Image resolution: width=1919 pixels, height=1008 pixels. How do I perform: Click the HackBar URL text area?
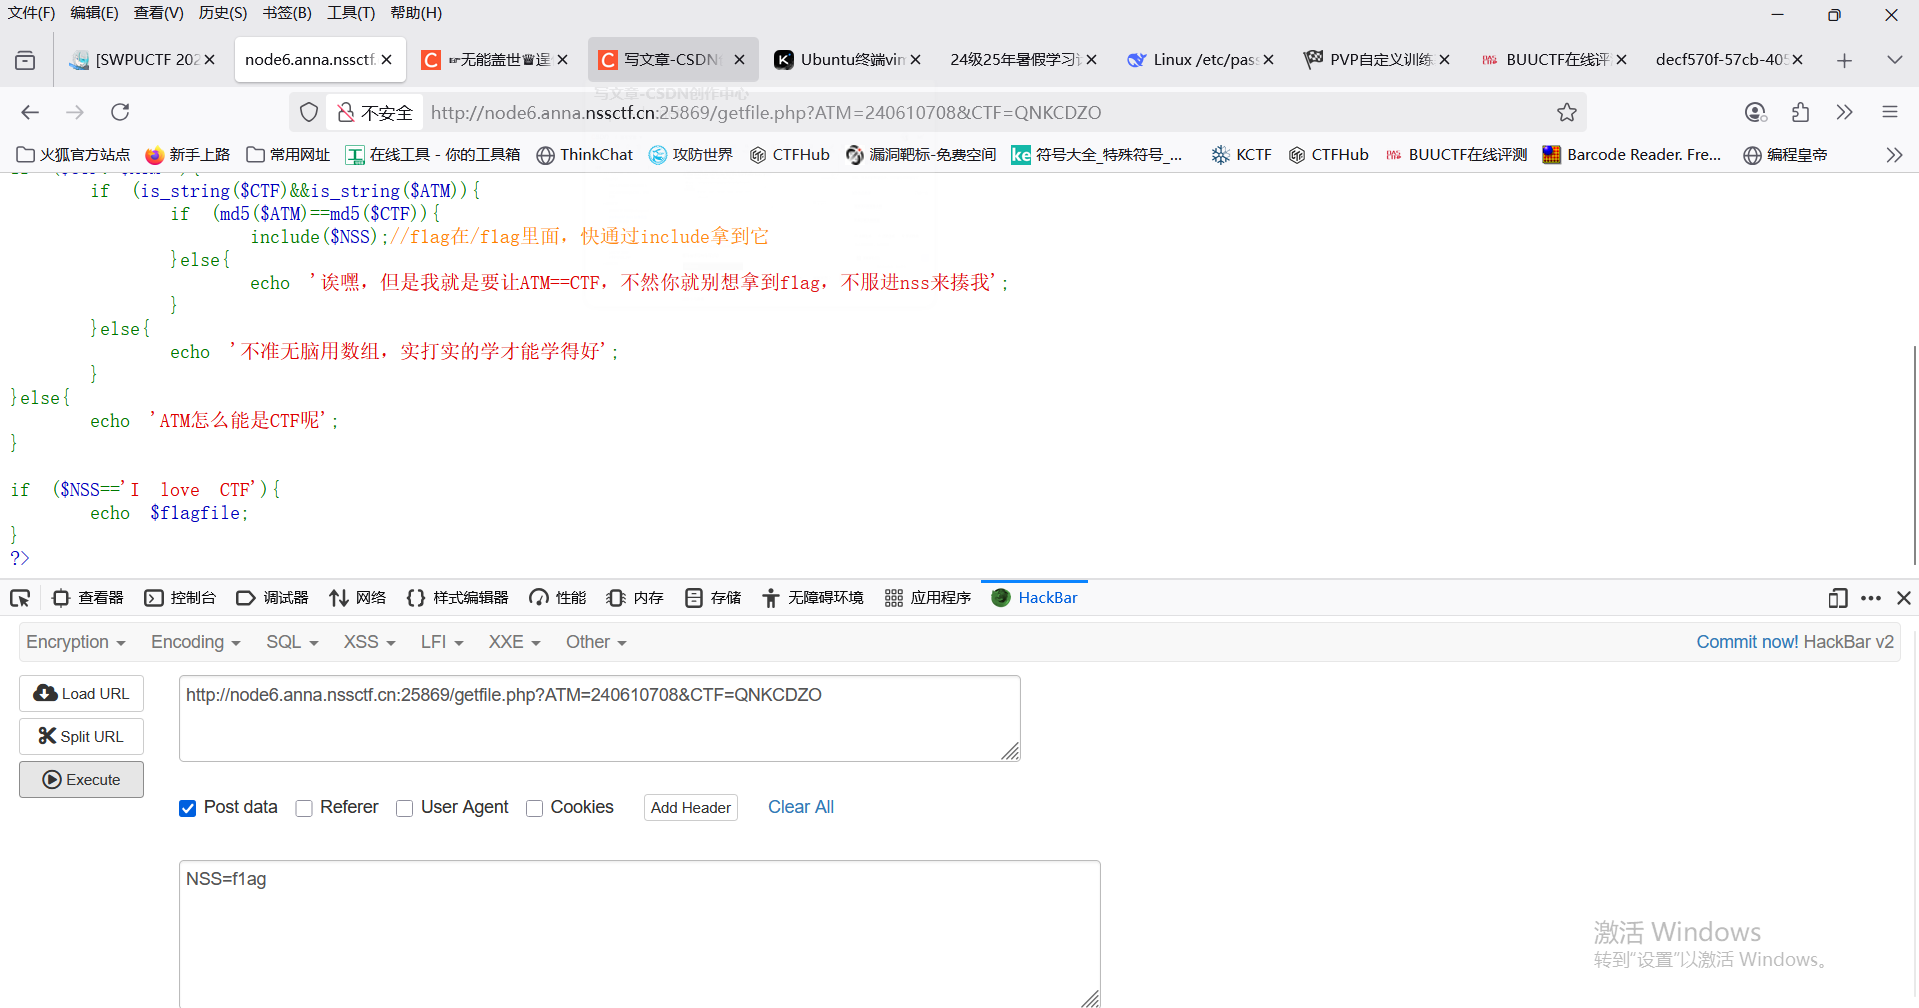coord(600,718)
